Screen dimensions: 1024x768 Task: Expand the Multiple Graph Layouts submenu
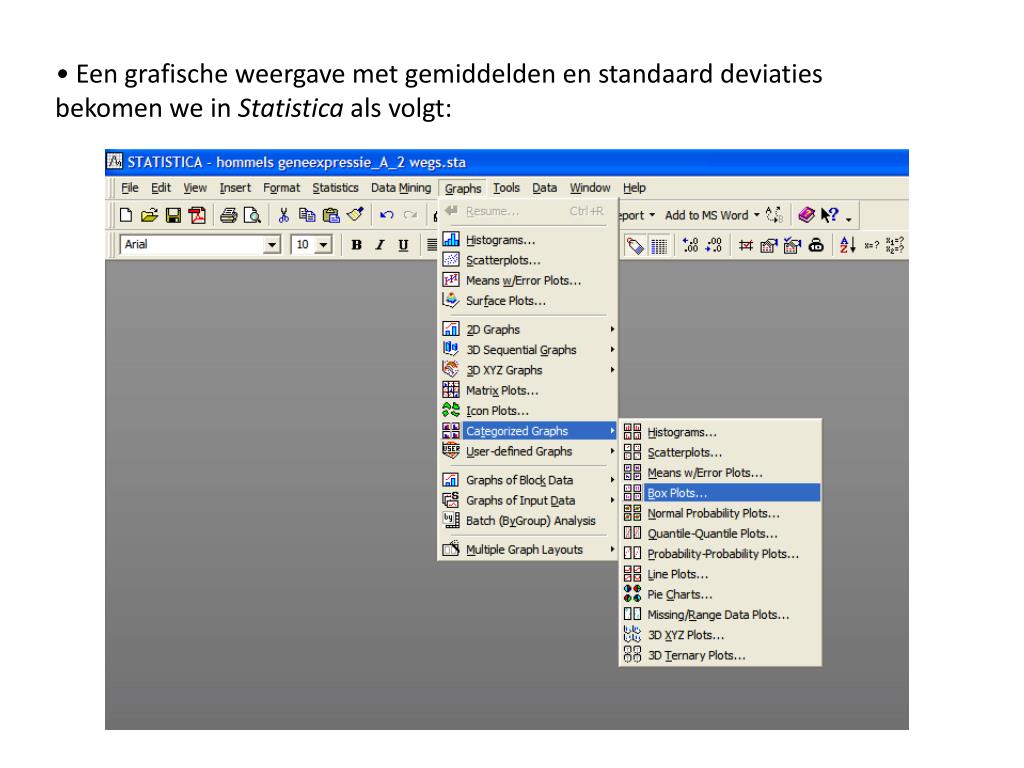pos(528,549)
